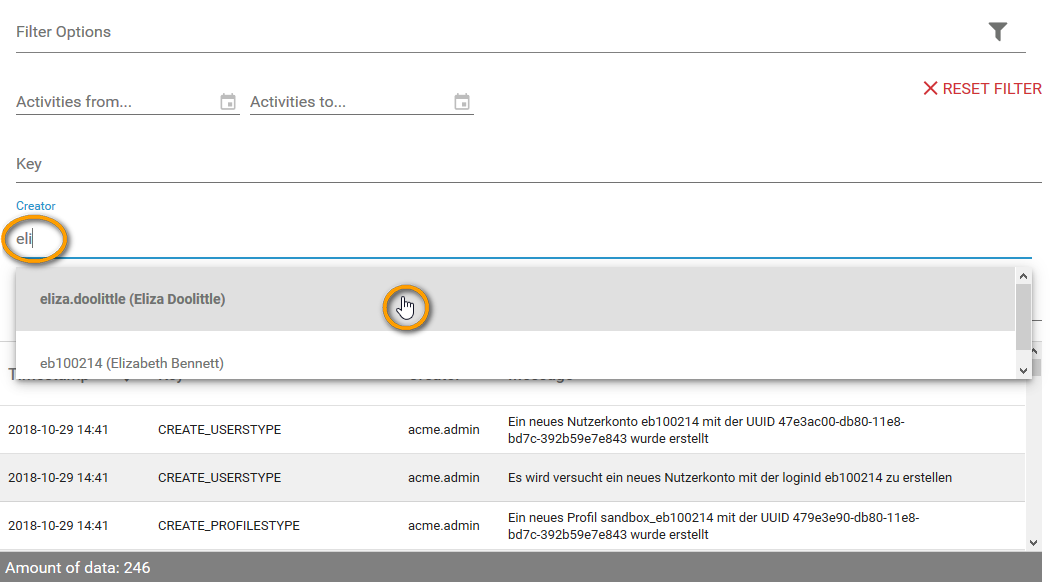Viewport: 1055px width, 582px height.
Task: Click the down arrow on the suggestion scrollbar
Action: coord(1023,369)
